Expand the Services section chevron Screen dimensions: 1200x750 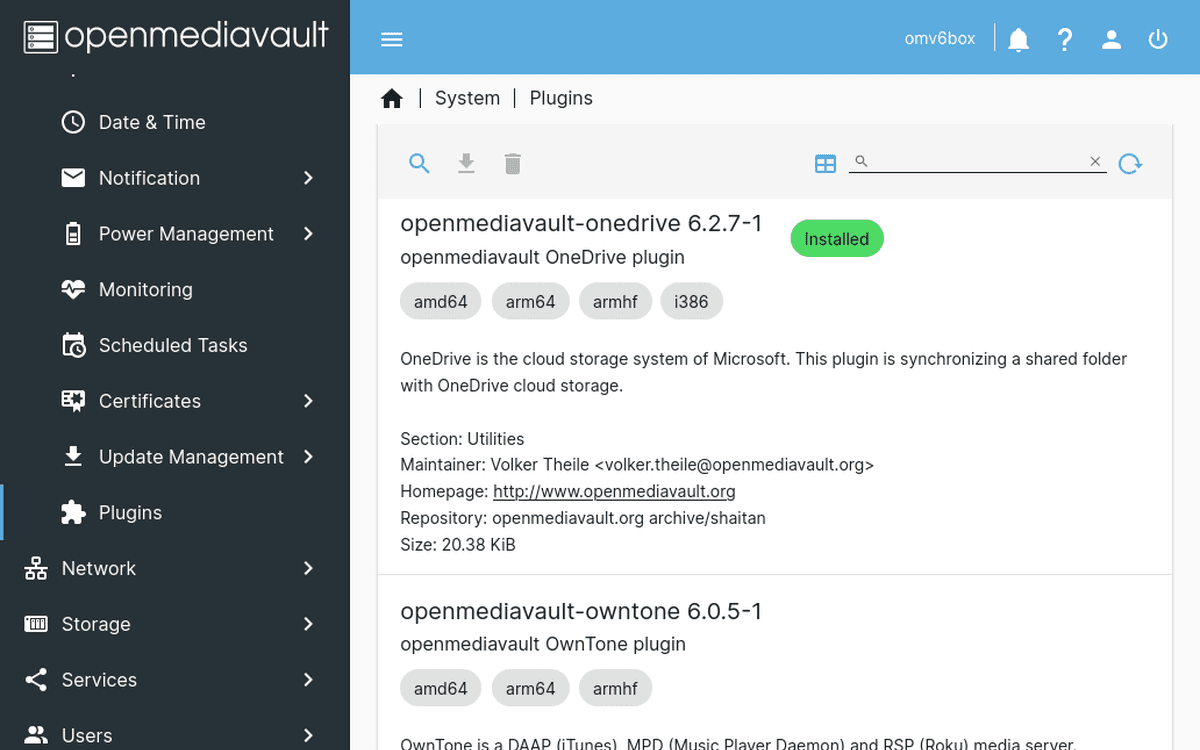coord(308,680)
